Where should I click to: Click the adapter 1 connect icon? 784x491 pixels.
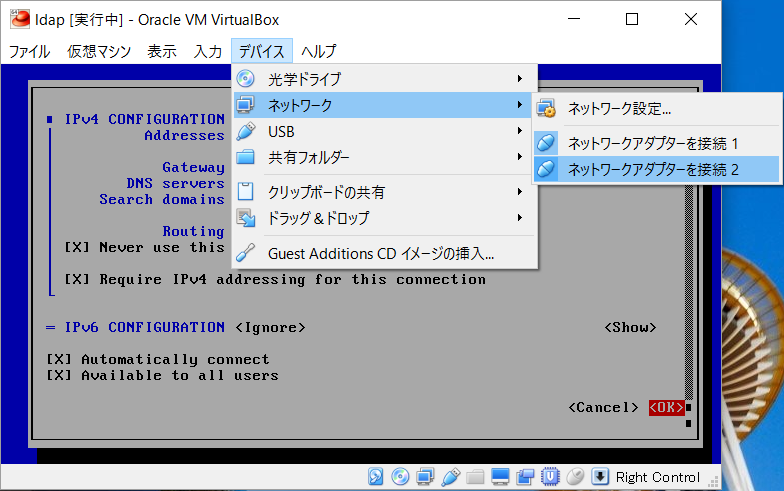[x=546, y=143]
